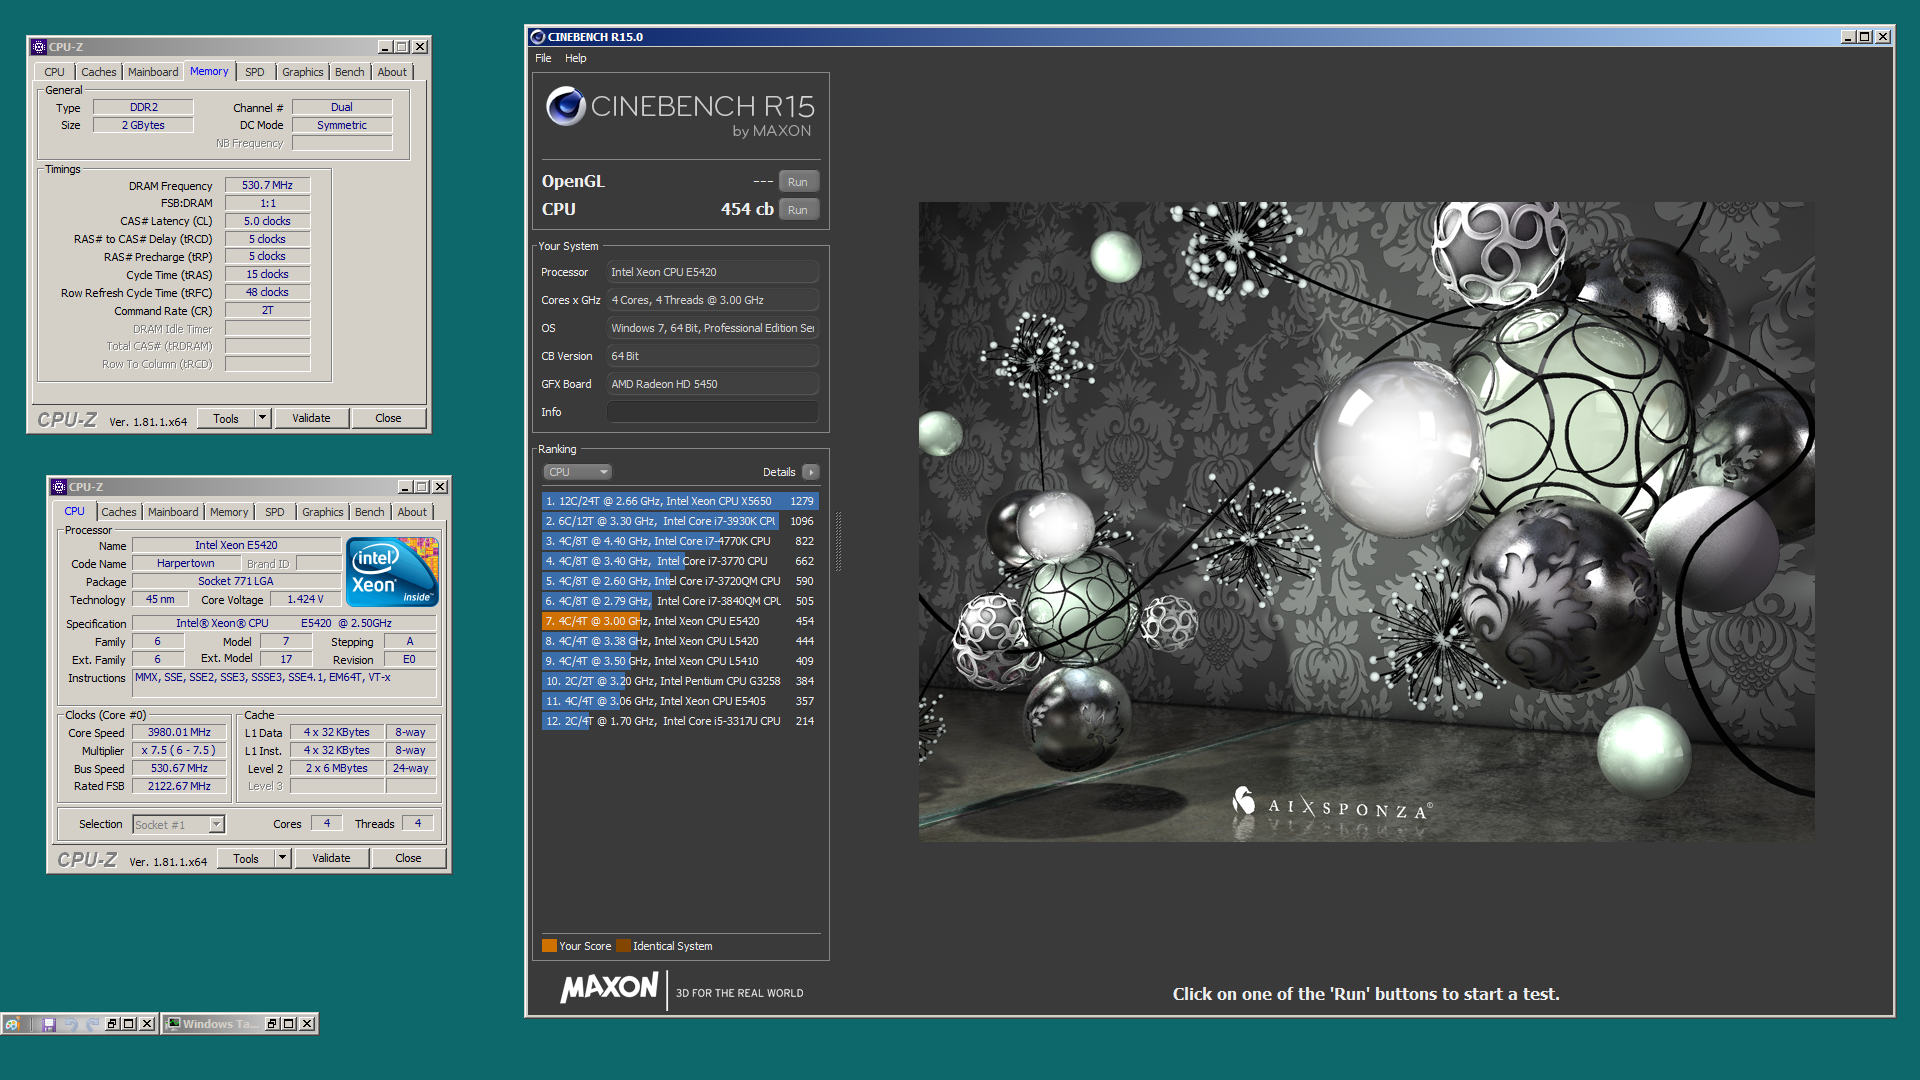Screen dimensions: 1920x1080
Task: Click Validate in lower CPU-Z CPU window
Action: [x=331, y=858]
